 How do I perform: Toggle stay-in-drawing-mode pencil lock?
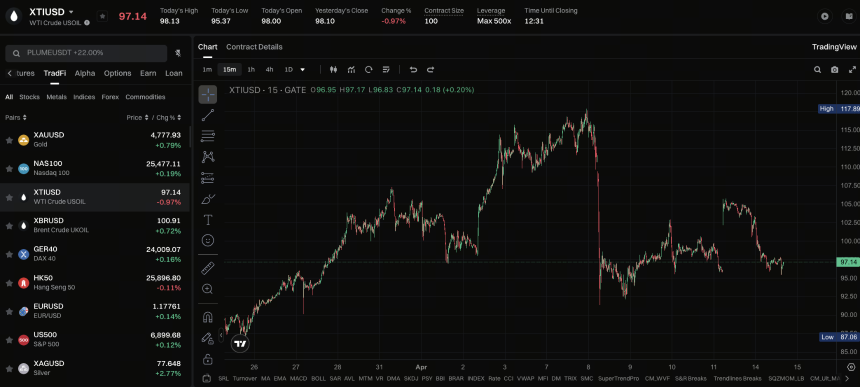click(207, 338)
